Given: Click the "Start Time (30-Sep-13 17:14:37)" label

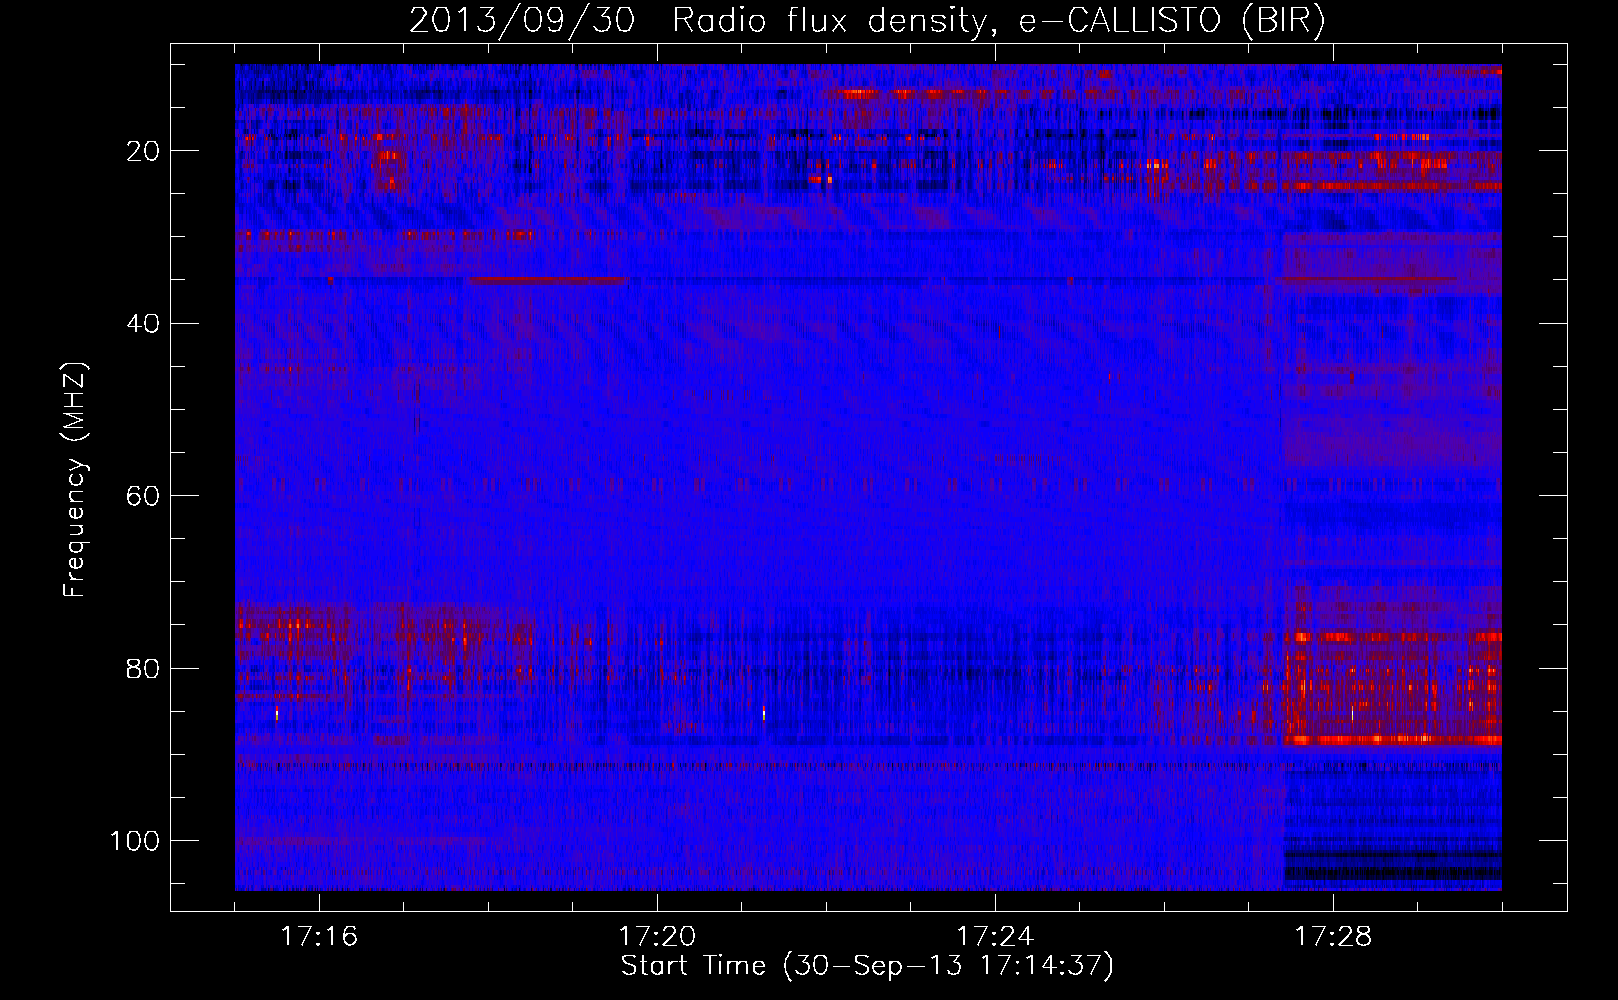Looking at the screenshot, I should pyautogui.click(x=867, y=966).
